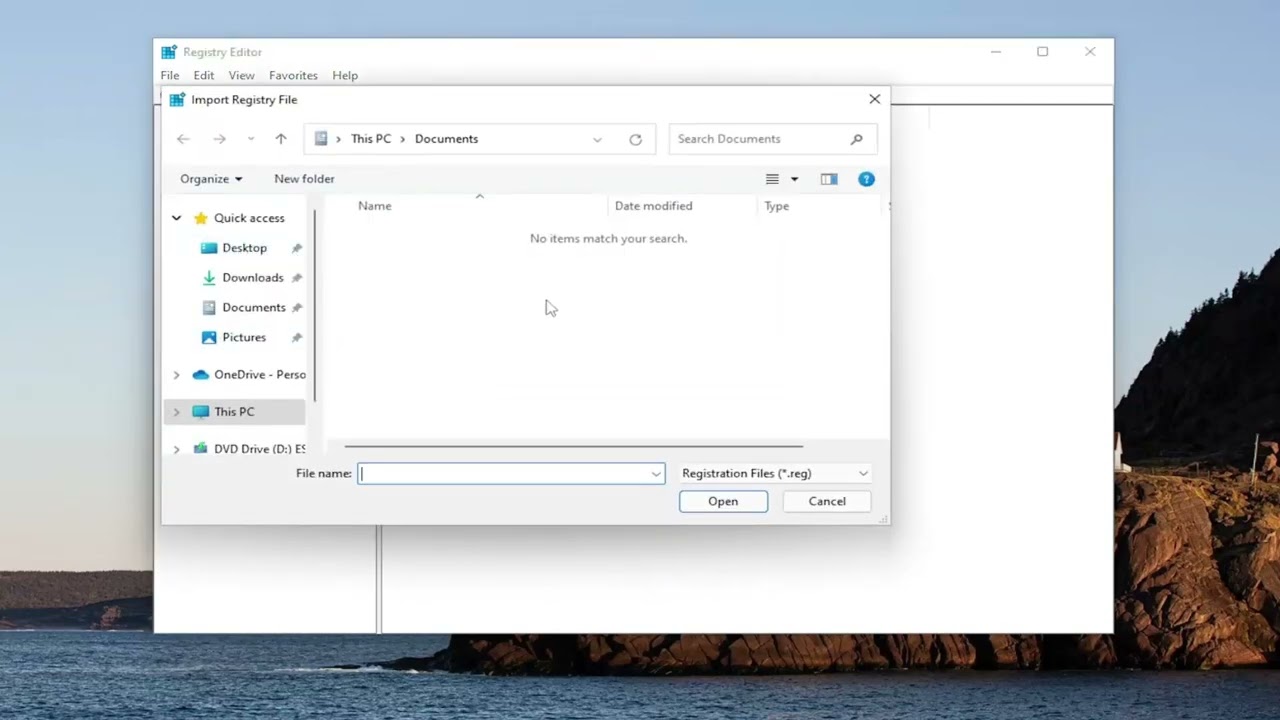
Task: Sort by the Date modified column
Action: [x=653, y=206]
